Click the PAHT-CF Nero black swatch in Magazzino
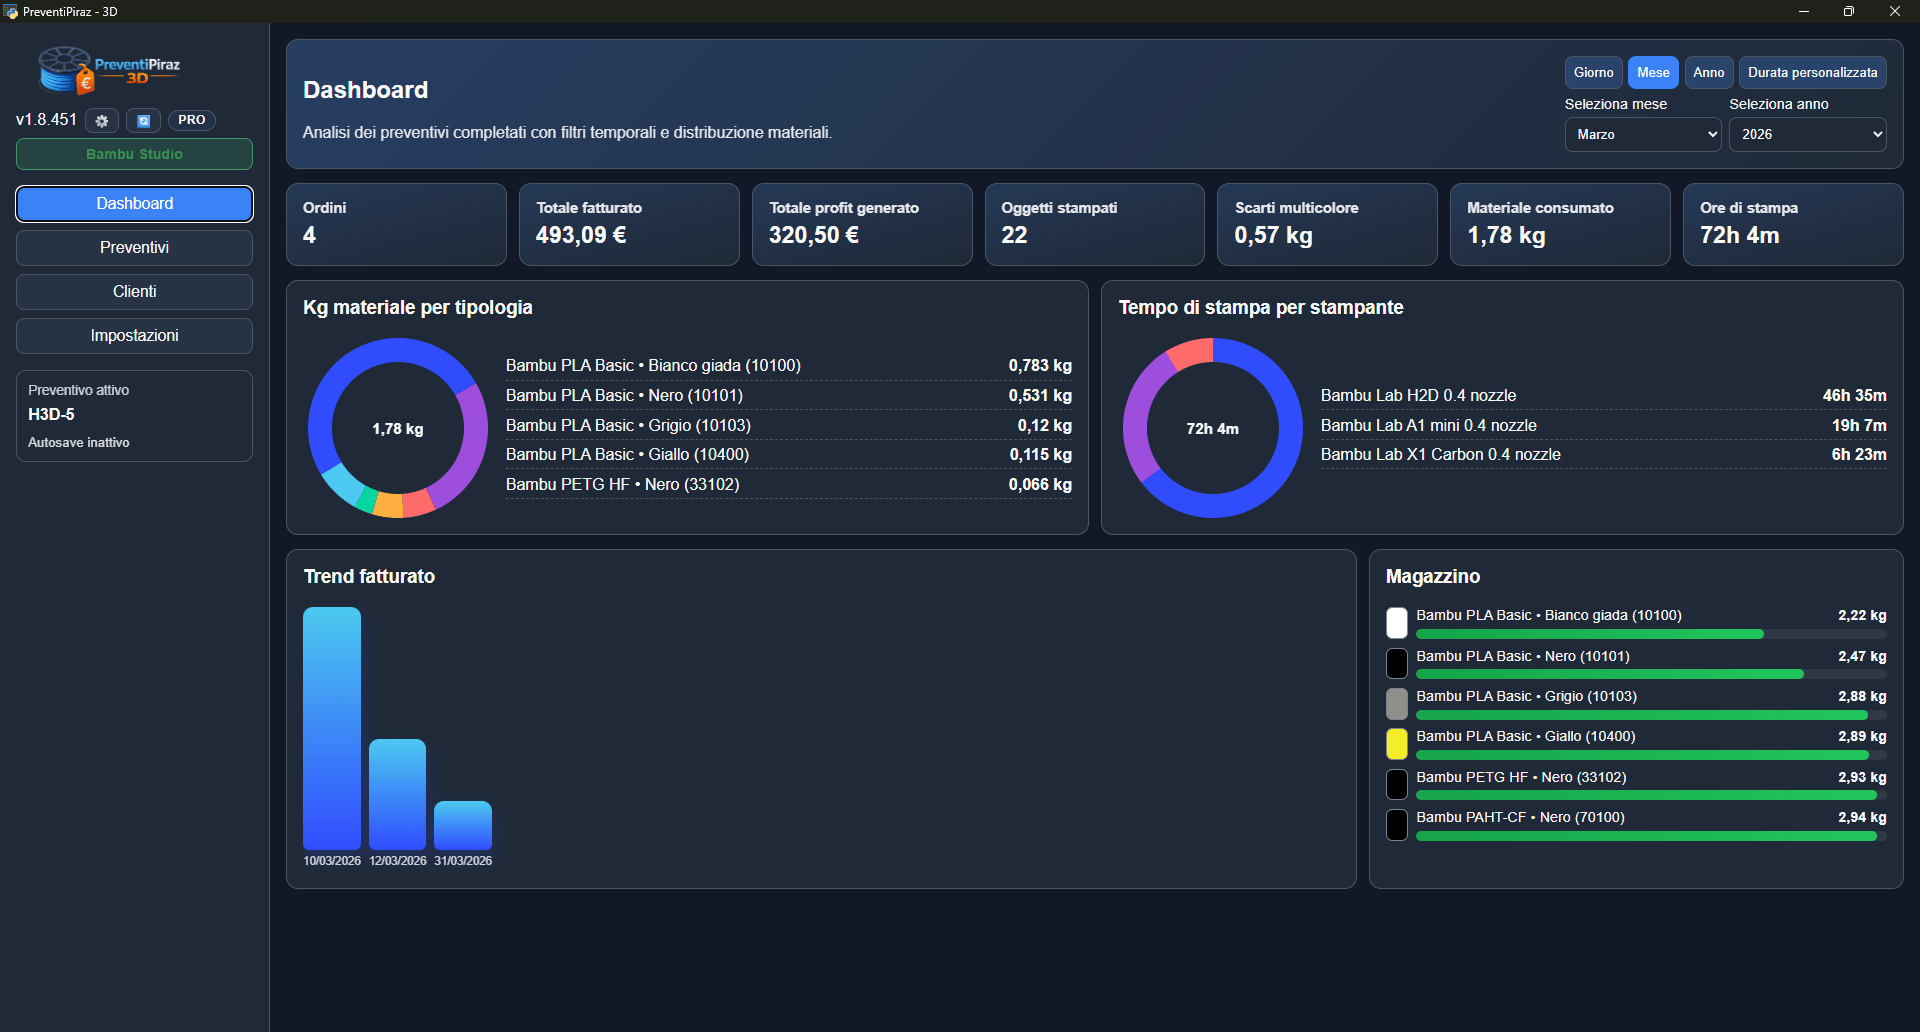1920x1032 pixels. 1397,825
